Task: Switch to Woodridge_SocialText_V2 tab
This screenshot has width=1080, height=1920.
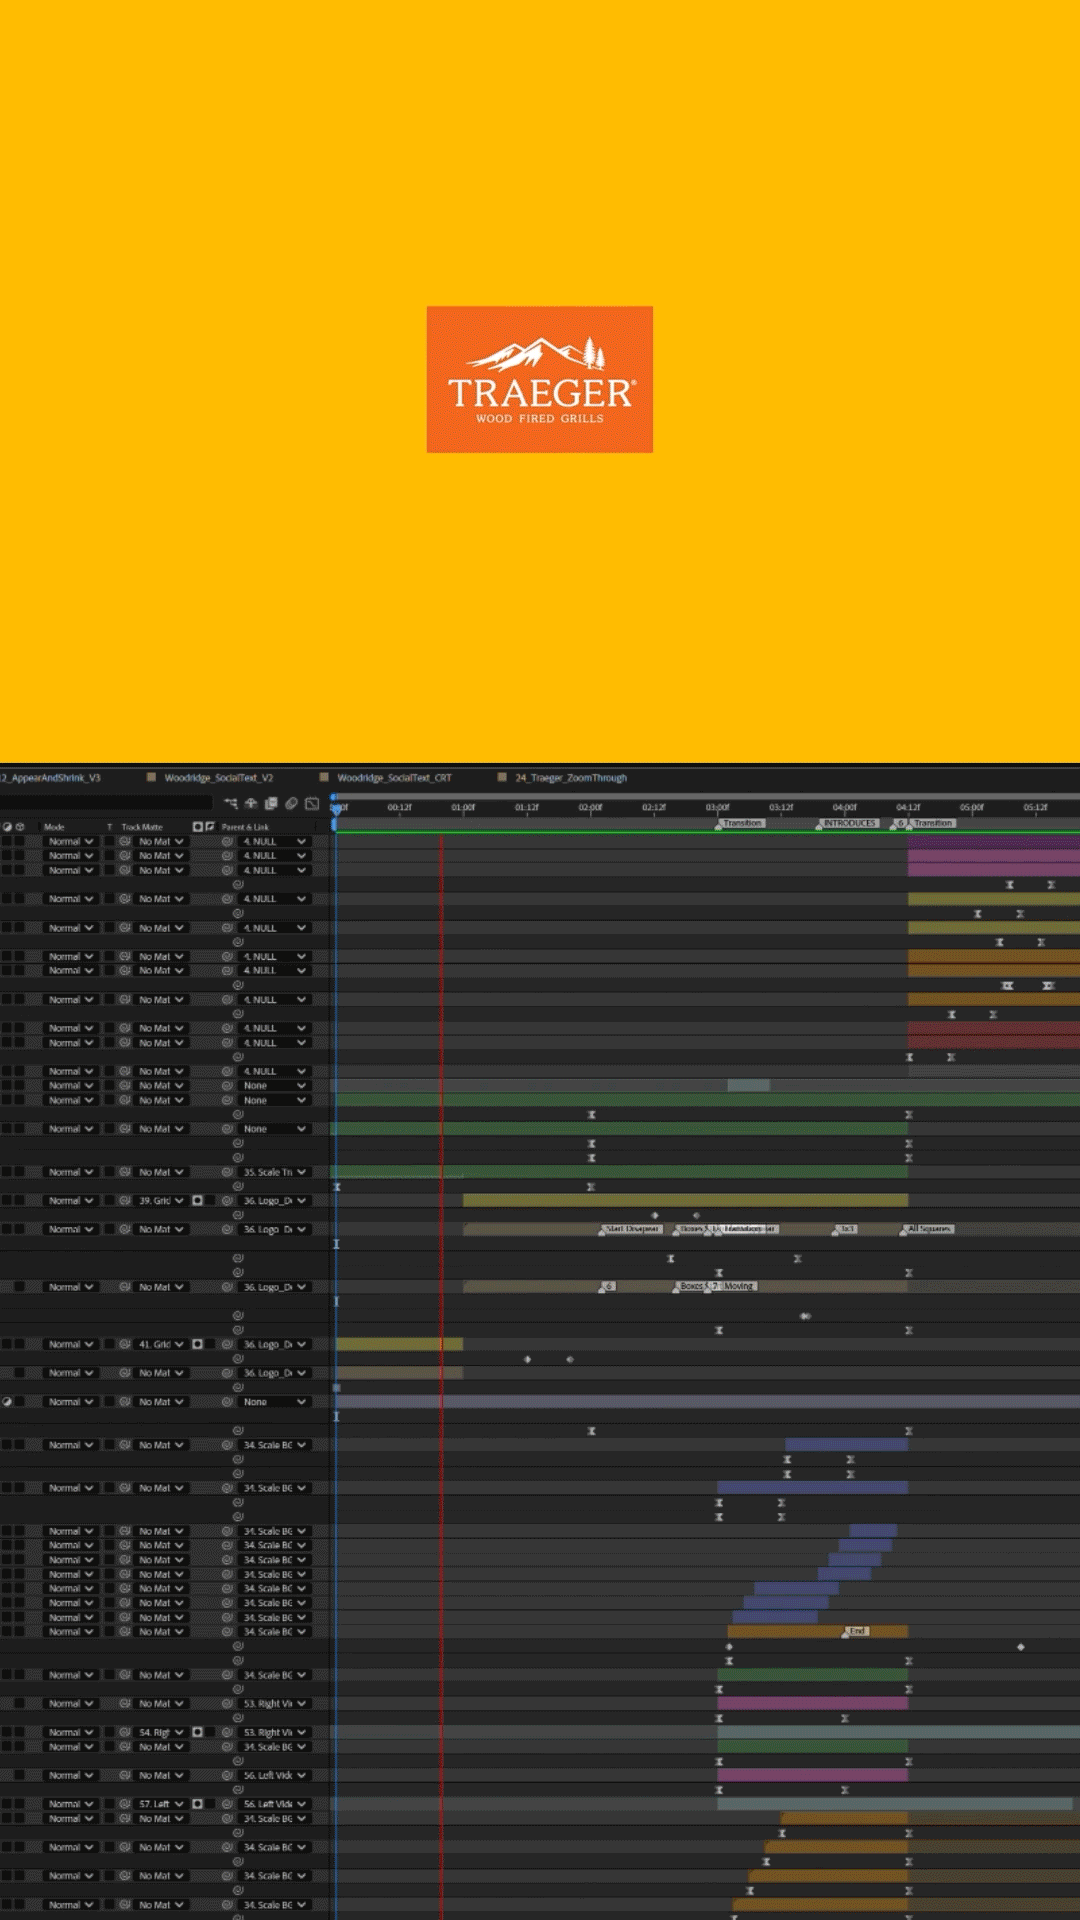Action: point(218,778)
